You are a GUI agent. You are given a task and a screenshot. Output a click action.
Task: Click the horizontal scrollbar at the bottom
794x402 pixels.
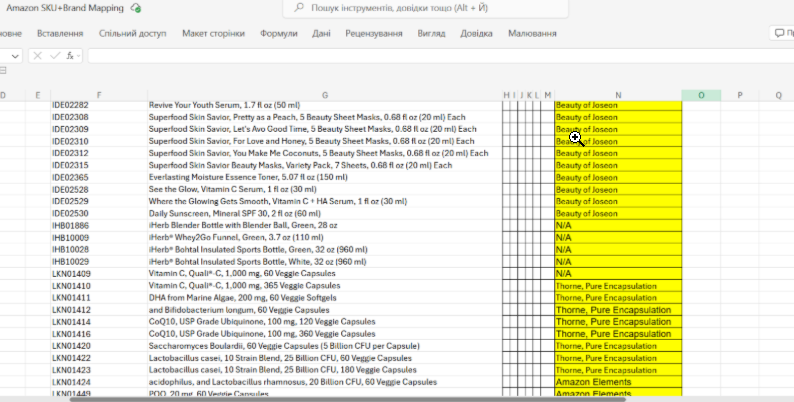click(x=347, y=399)
